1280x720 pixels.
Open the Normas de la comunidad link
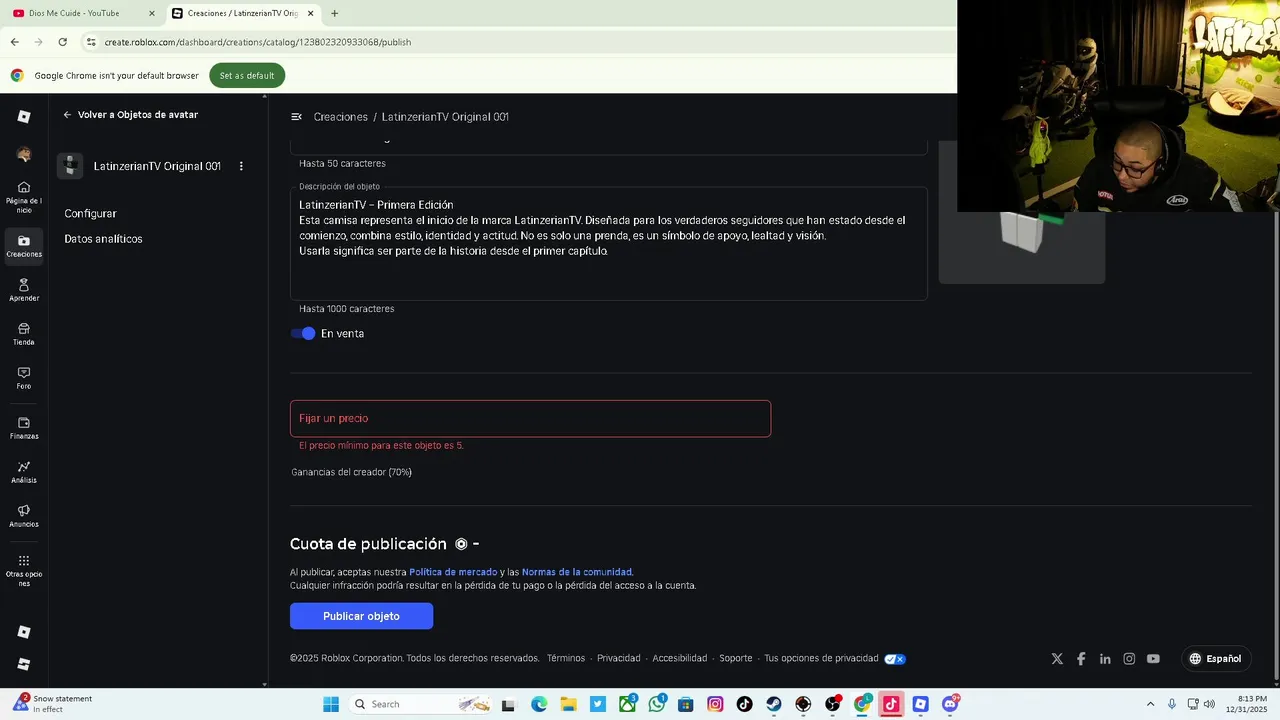577,572
